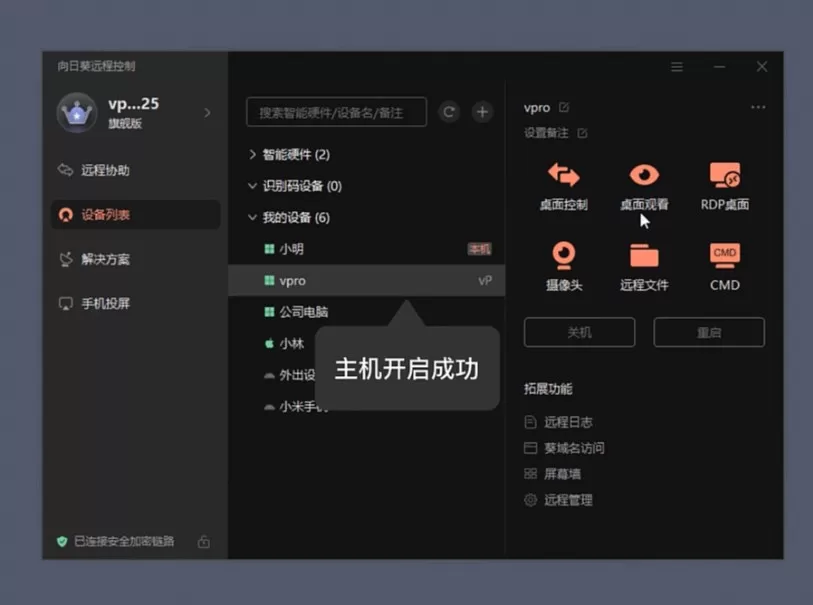
Task: Select the 桌面控制 remote desktop control icon
Action: (563, 187)
